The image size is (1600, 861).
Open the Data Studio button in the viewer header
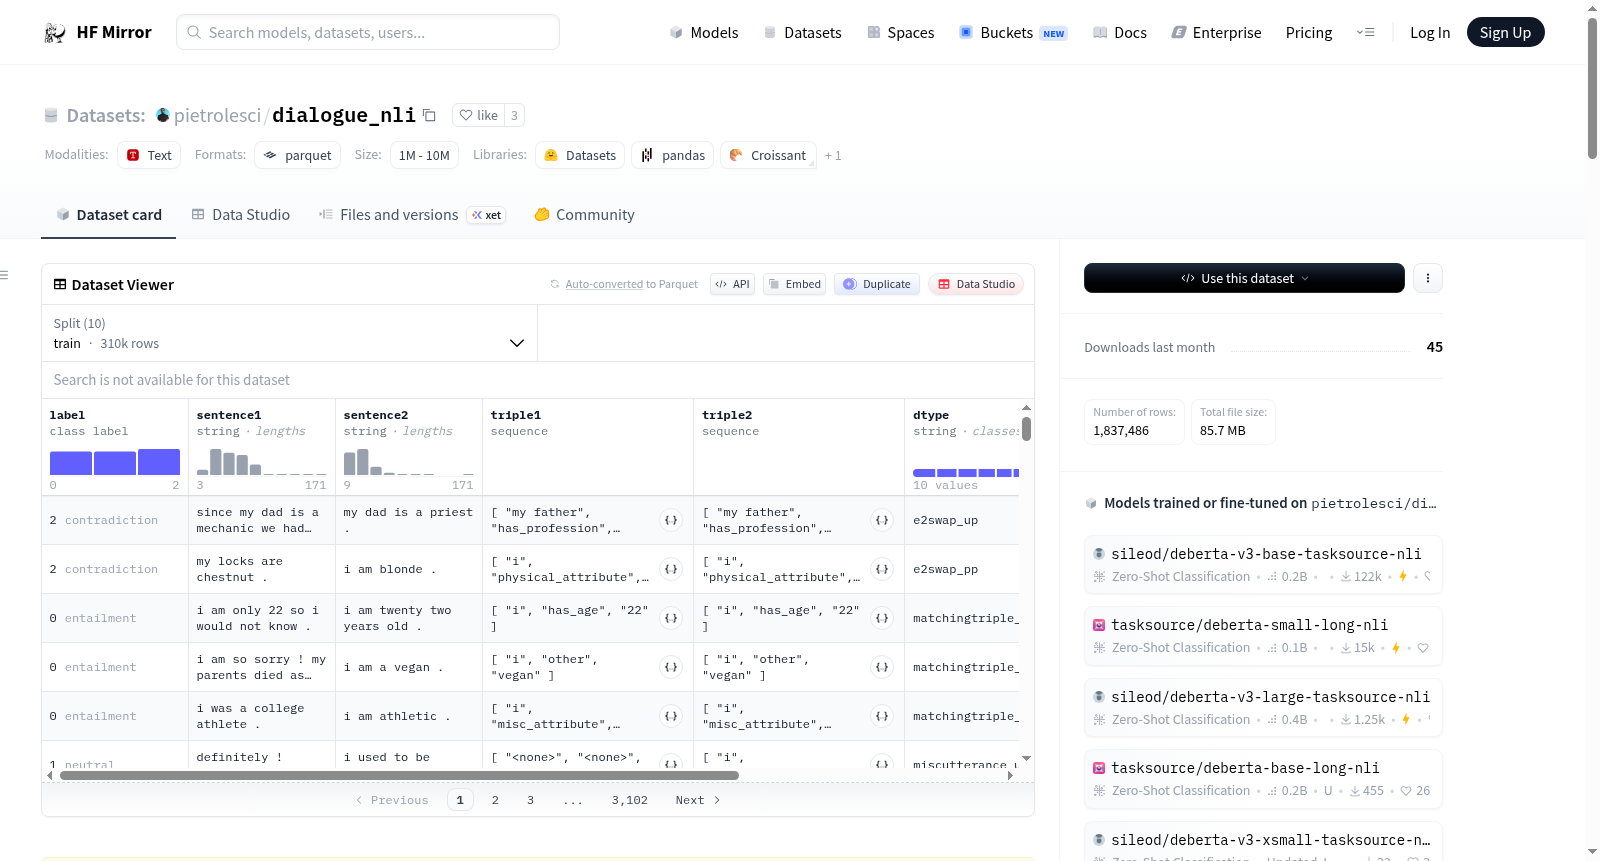click(x=975, y=284)
